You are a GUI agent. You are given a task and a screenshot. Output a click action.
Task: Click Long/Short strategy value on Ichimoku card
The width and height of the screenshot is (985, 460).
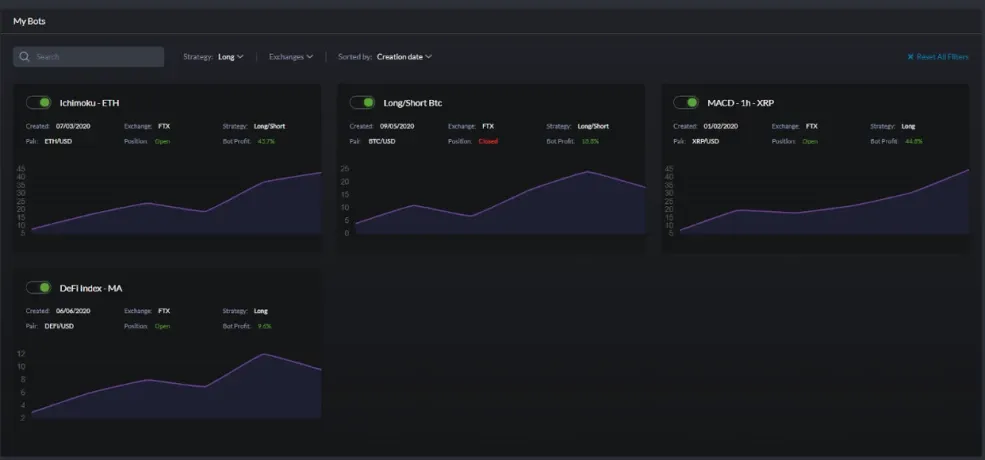[269, 126]
